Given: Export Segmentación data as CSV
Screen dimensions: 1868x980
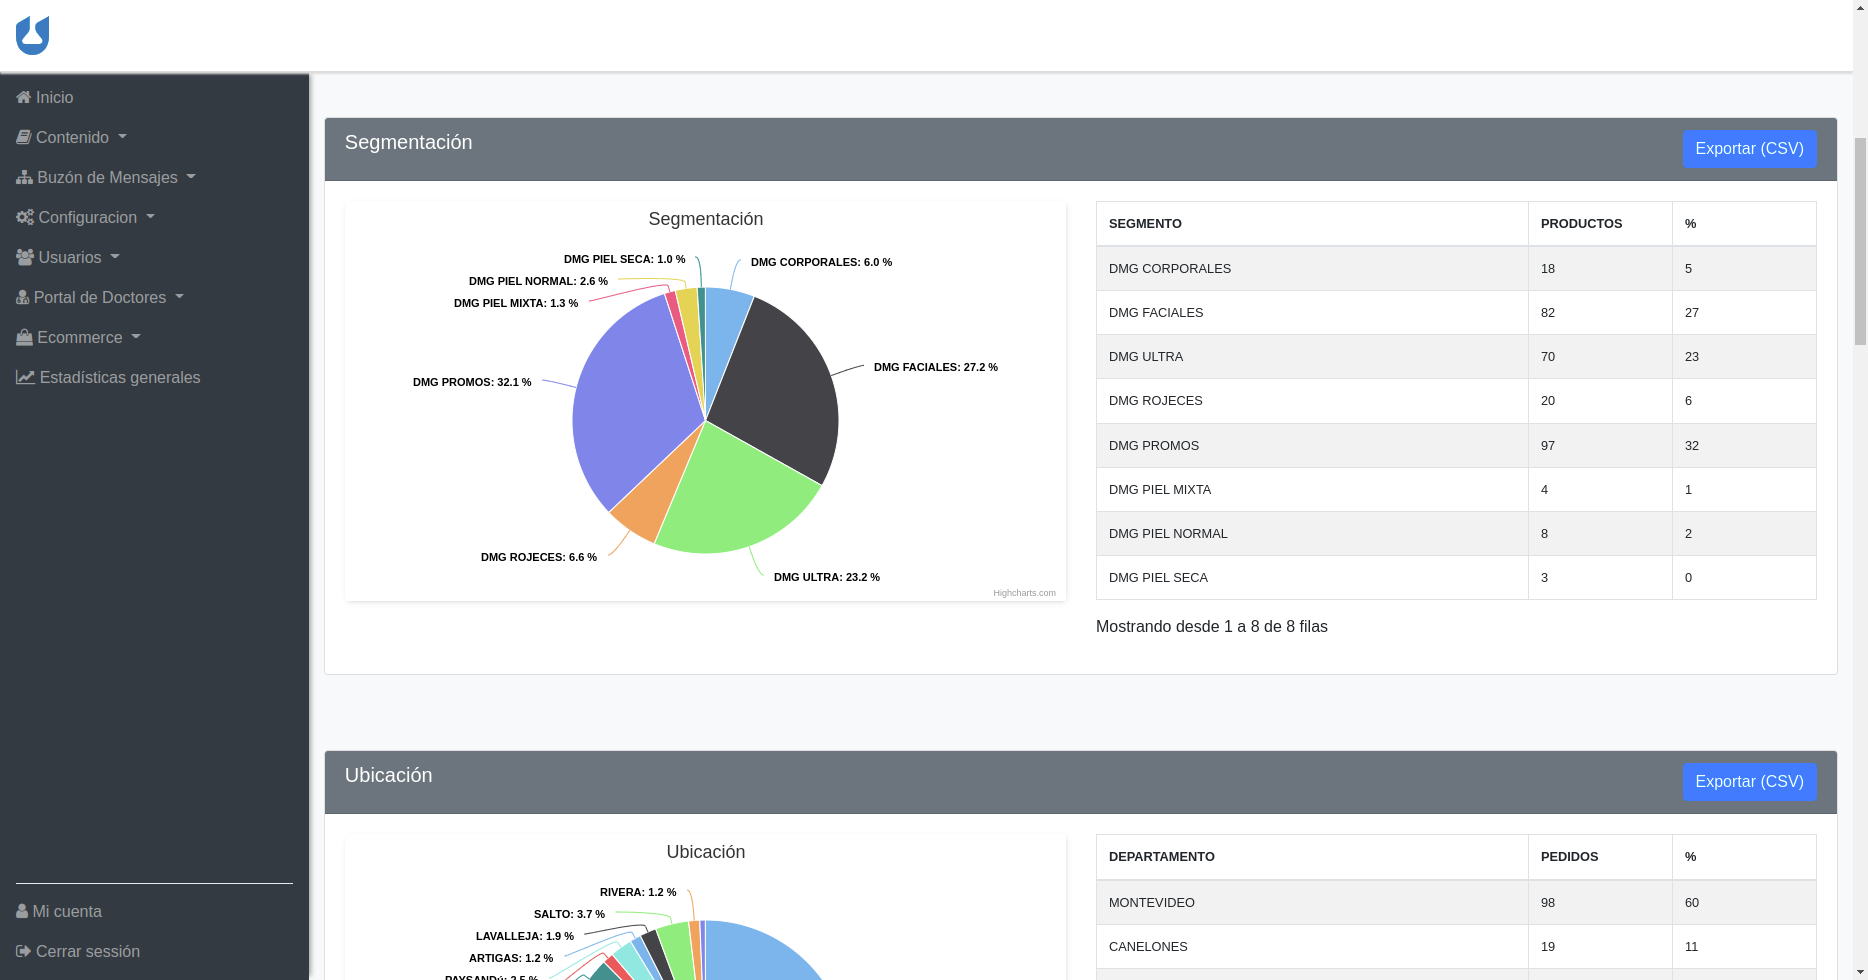Looking at the screenshot, I should click(x=1749, y=148).
